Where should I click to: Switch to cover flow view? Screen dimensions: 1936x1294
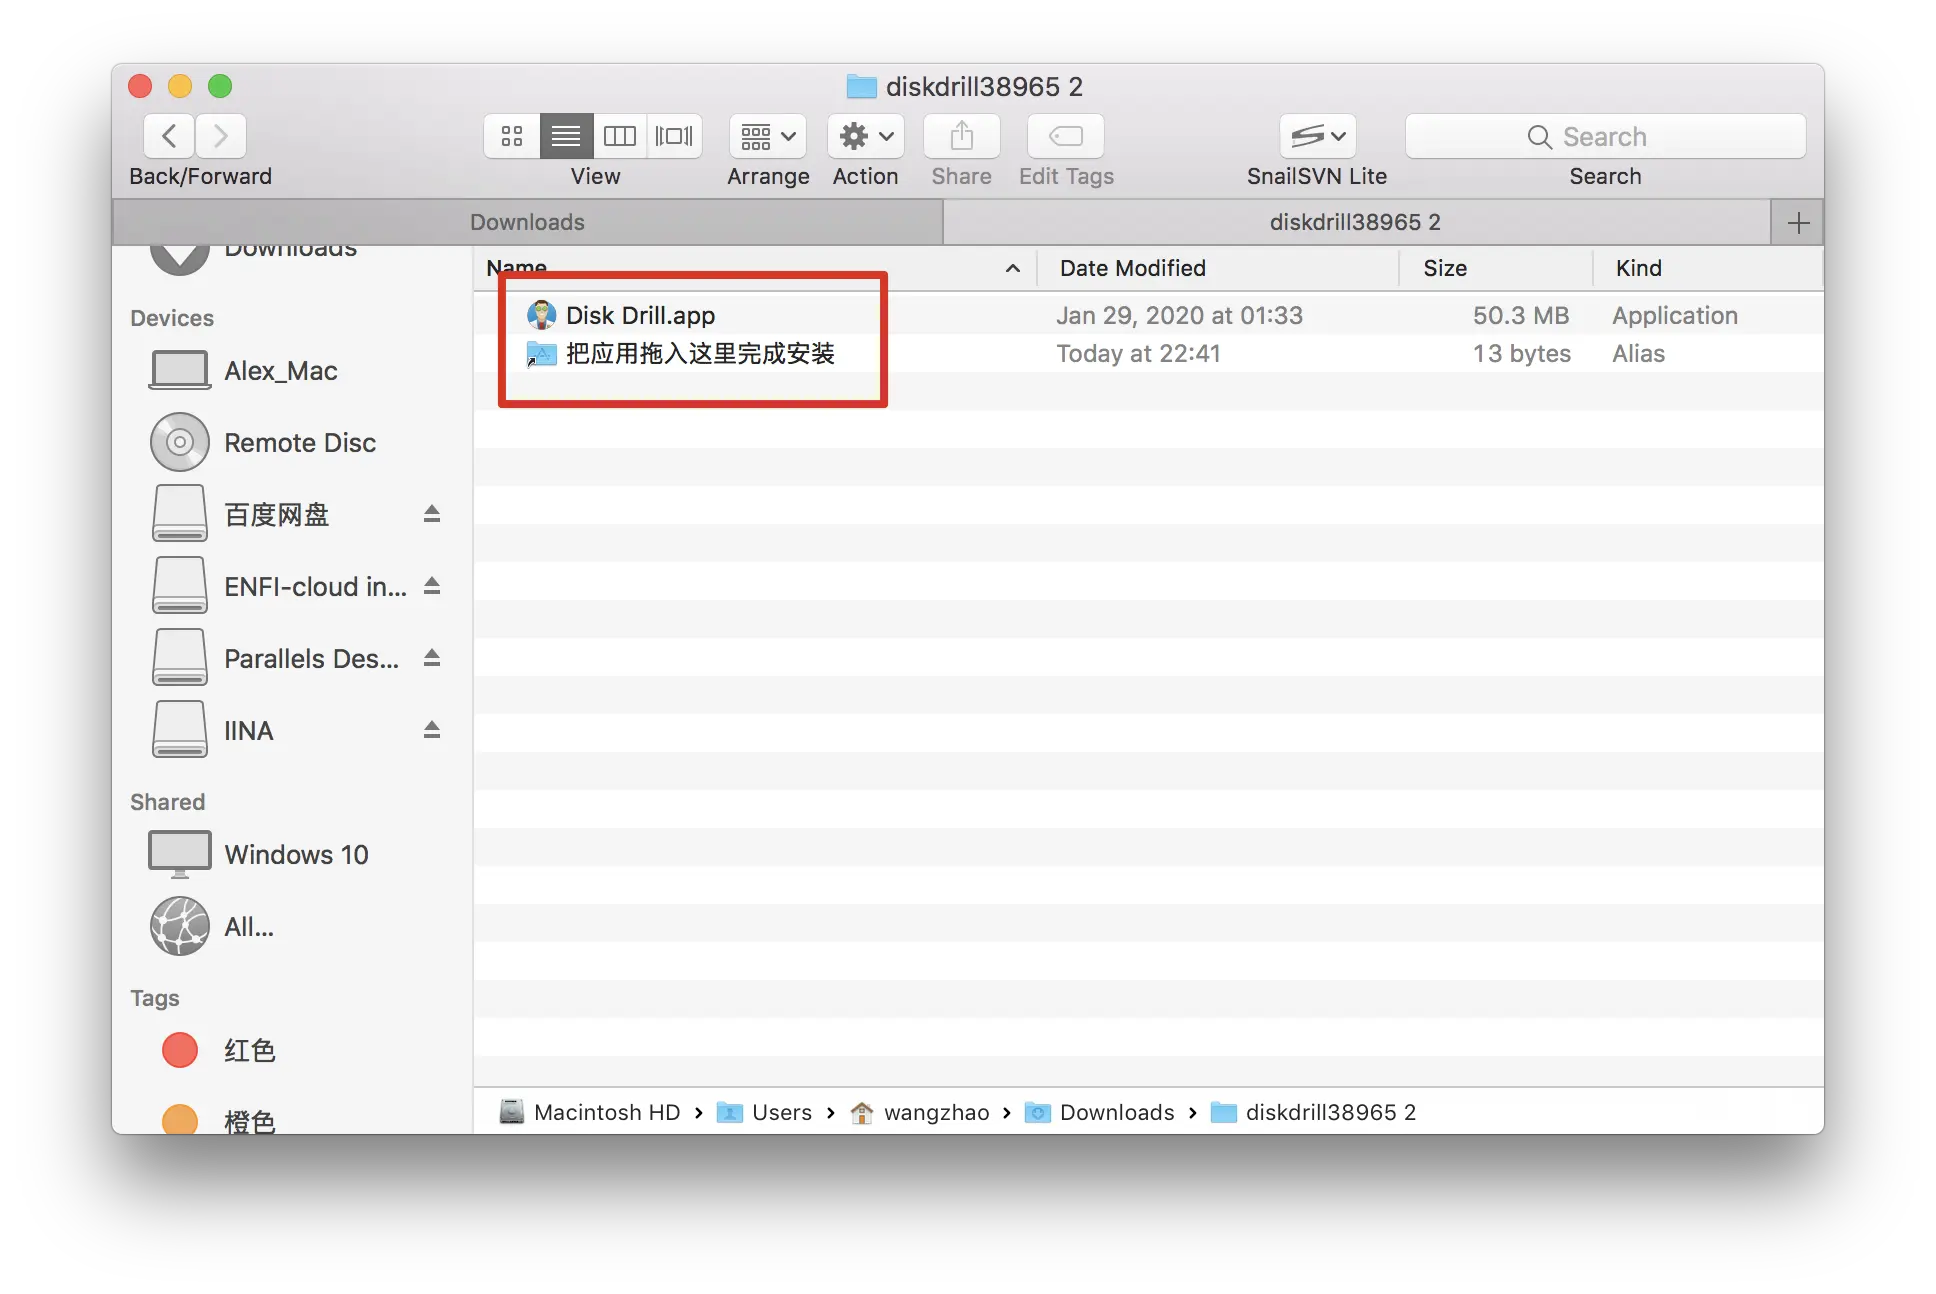(674, 136)
